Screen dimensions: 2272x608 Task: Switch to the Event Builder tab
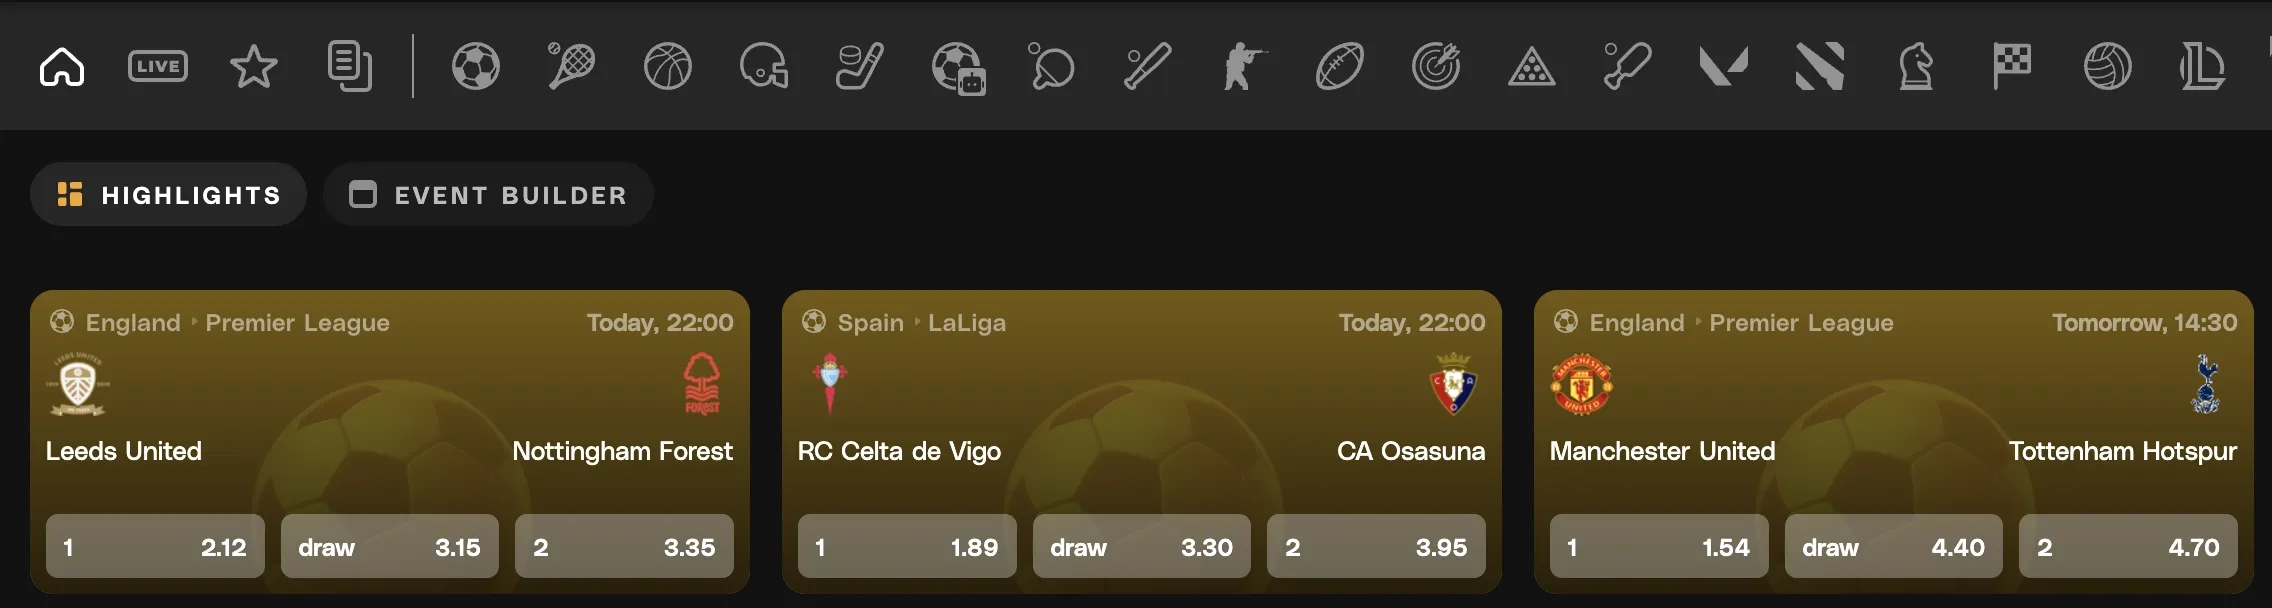pos(489,195)
